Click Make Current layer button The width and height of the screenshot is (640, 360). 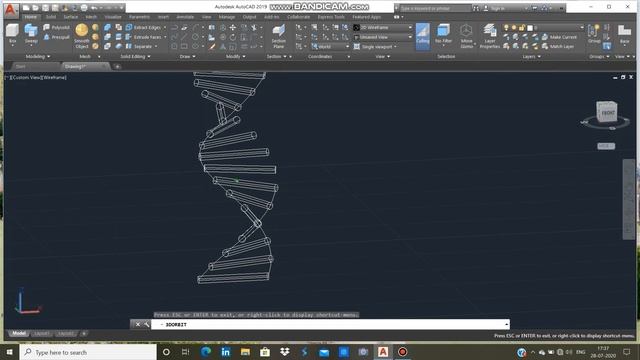pyautogui.click(x=560, y=37)
